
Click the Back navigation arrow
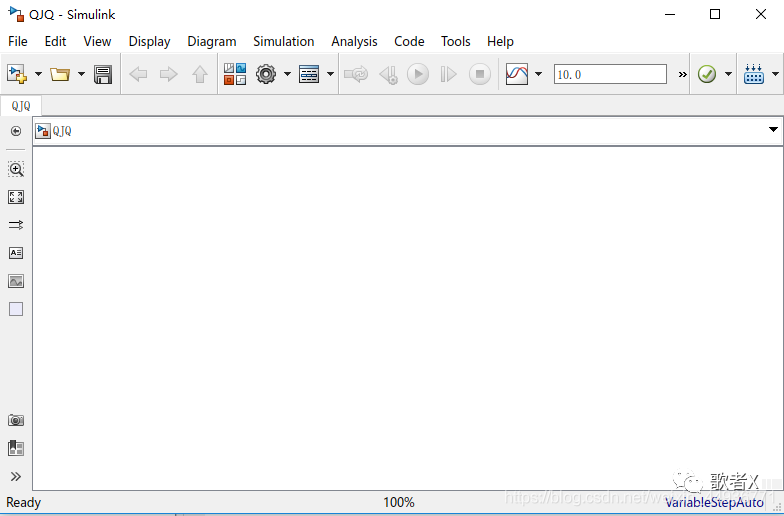[138, 74]
